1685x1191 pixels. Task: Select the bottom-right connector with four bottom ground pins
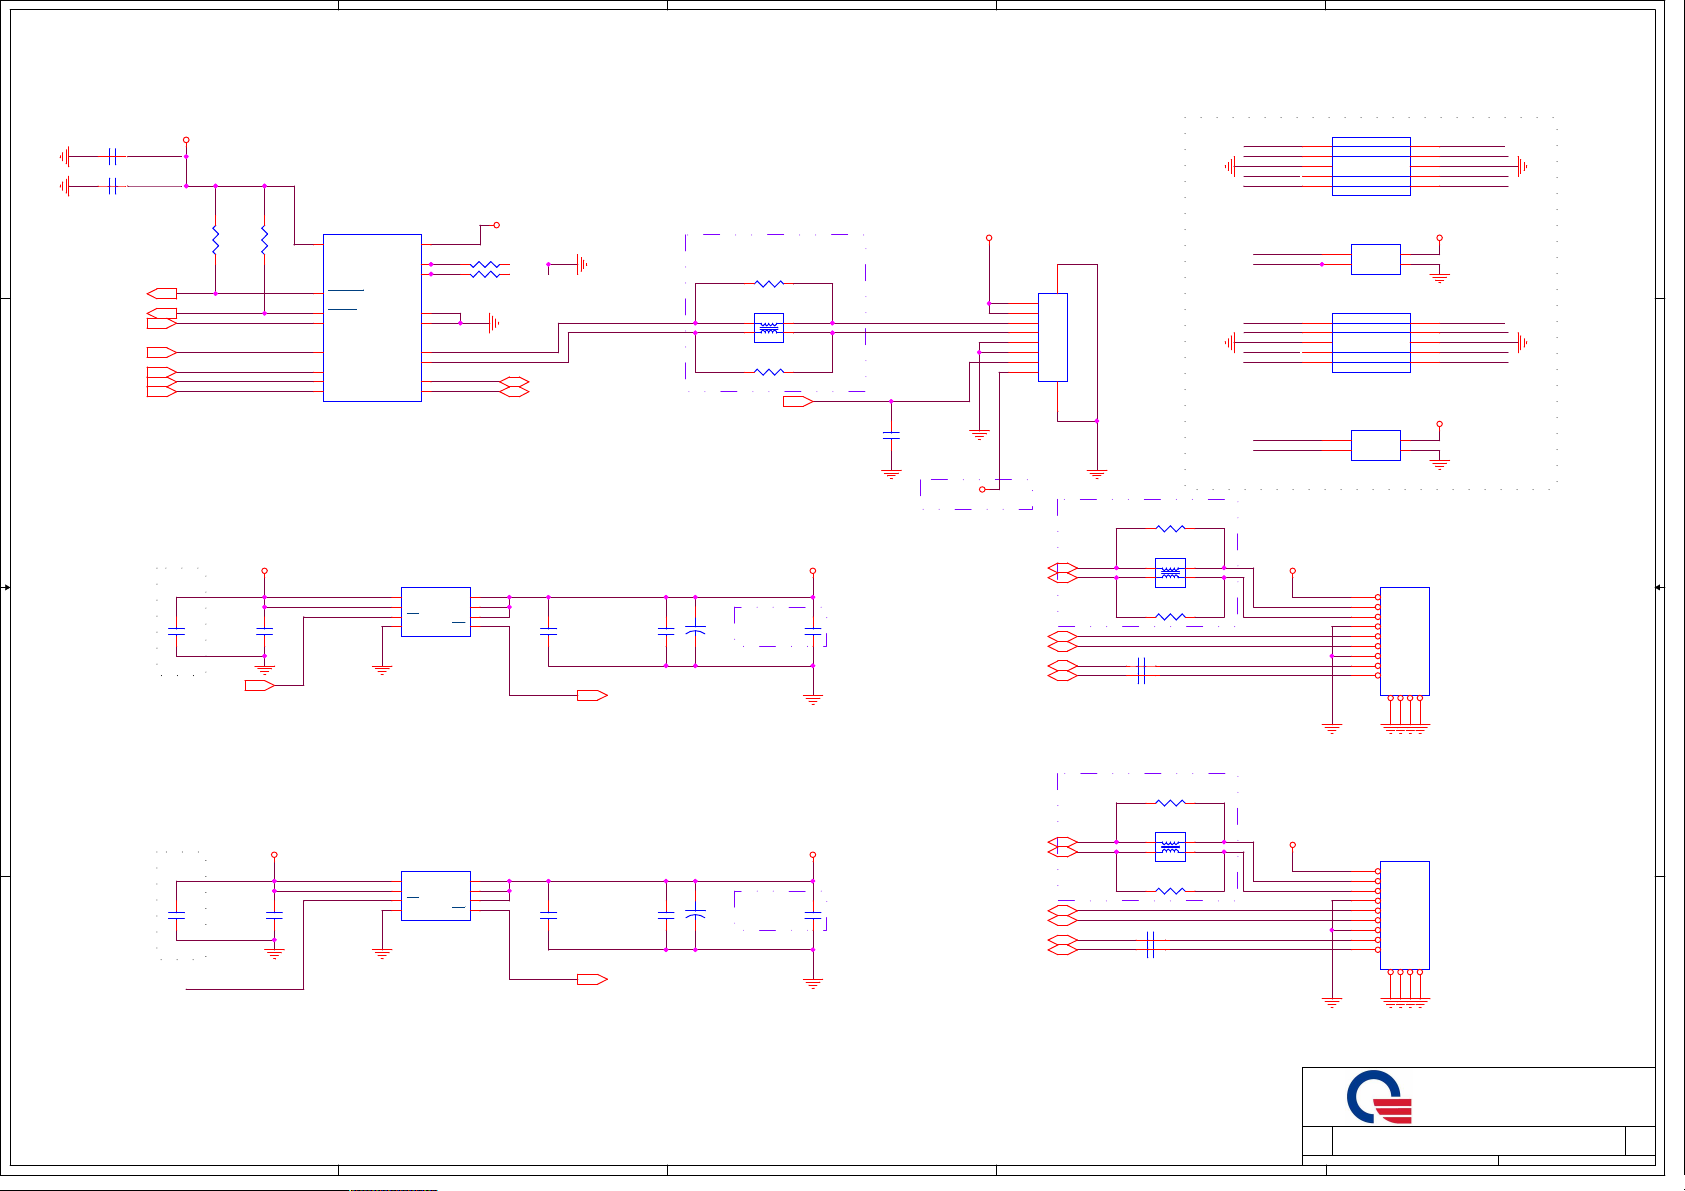[1405, 915]
